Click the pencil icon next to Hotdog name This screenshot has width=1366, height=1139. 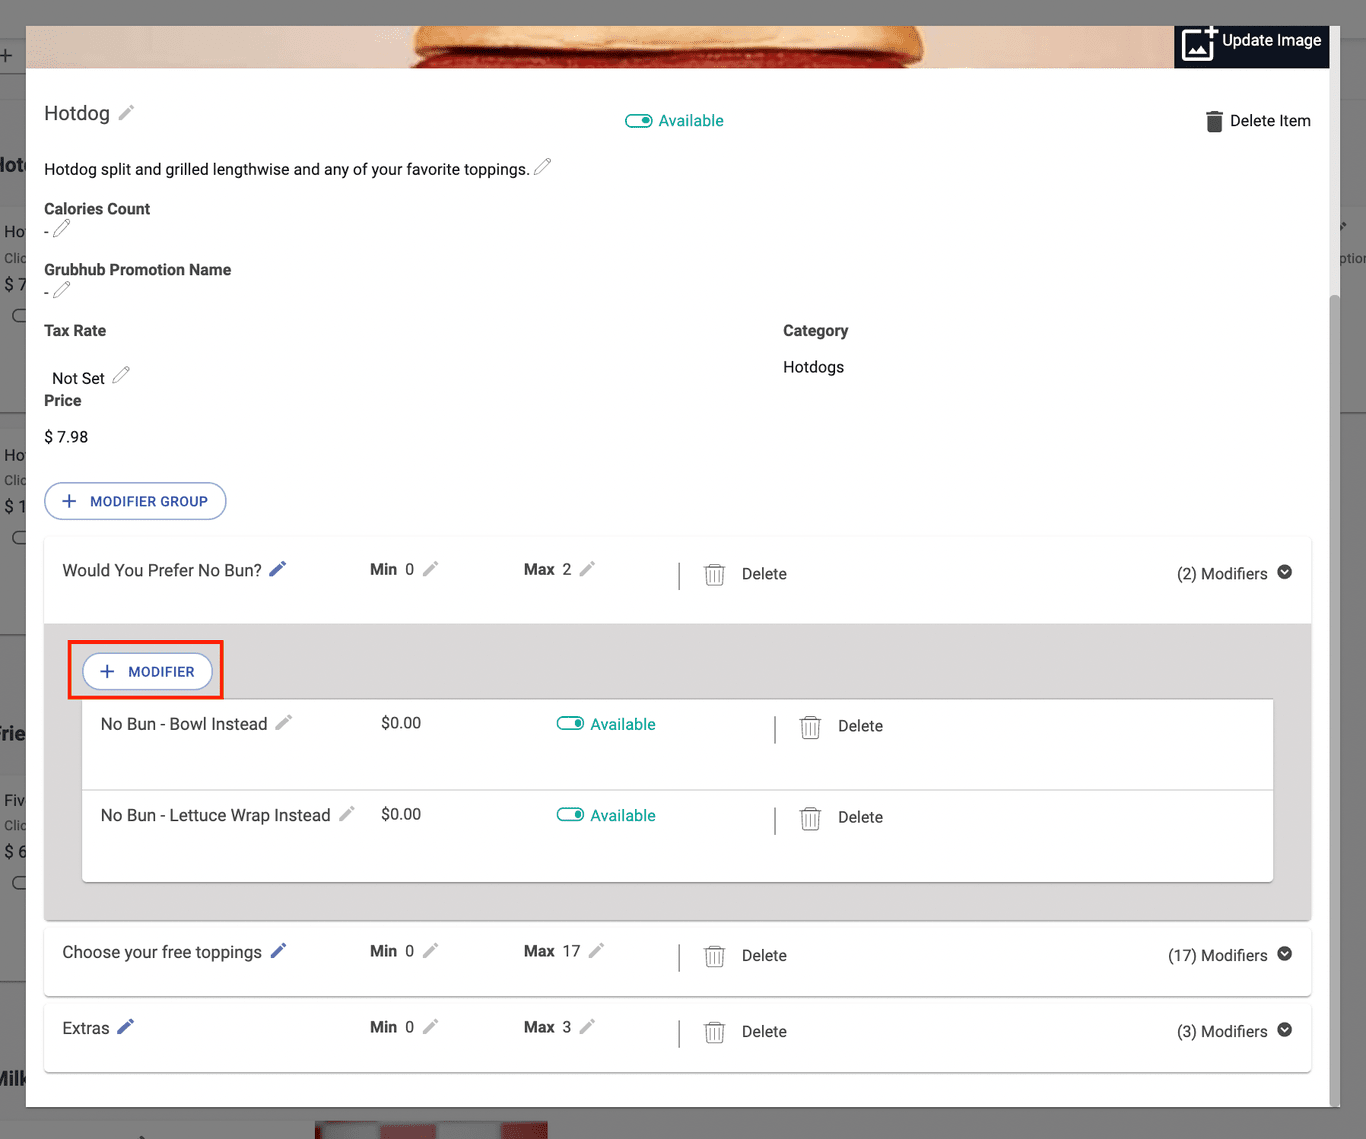pyautogui.click(x=126, y=113)
